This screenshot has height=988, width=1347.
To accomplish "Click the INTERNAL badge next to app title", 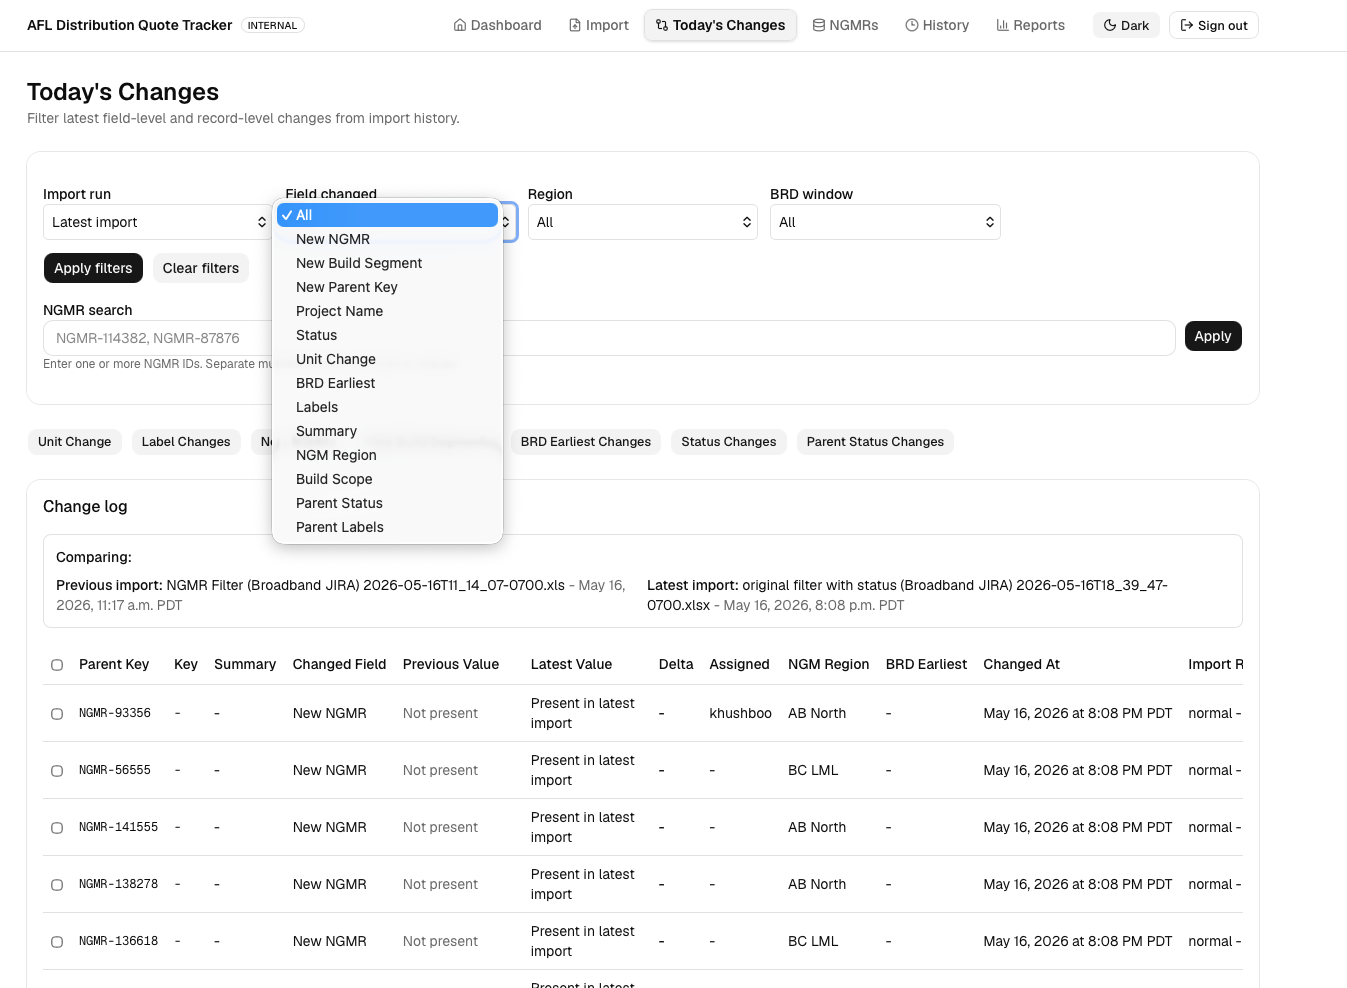I will click(x=272, y=25).
